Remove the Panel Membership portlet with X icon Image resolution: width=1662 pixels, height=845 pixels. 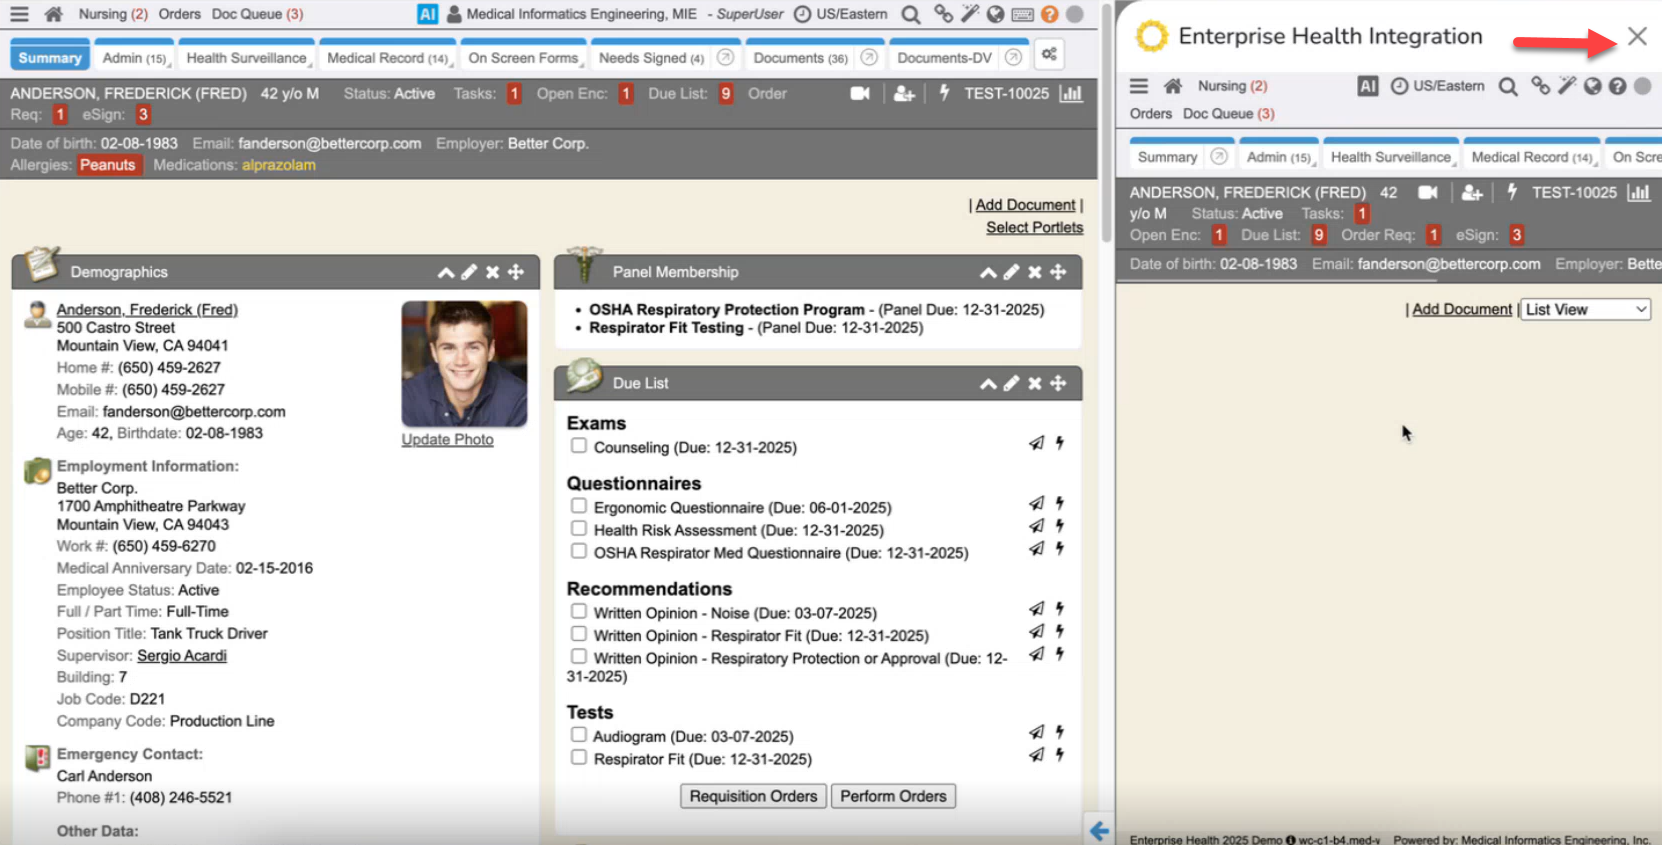(1035, 272)
